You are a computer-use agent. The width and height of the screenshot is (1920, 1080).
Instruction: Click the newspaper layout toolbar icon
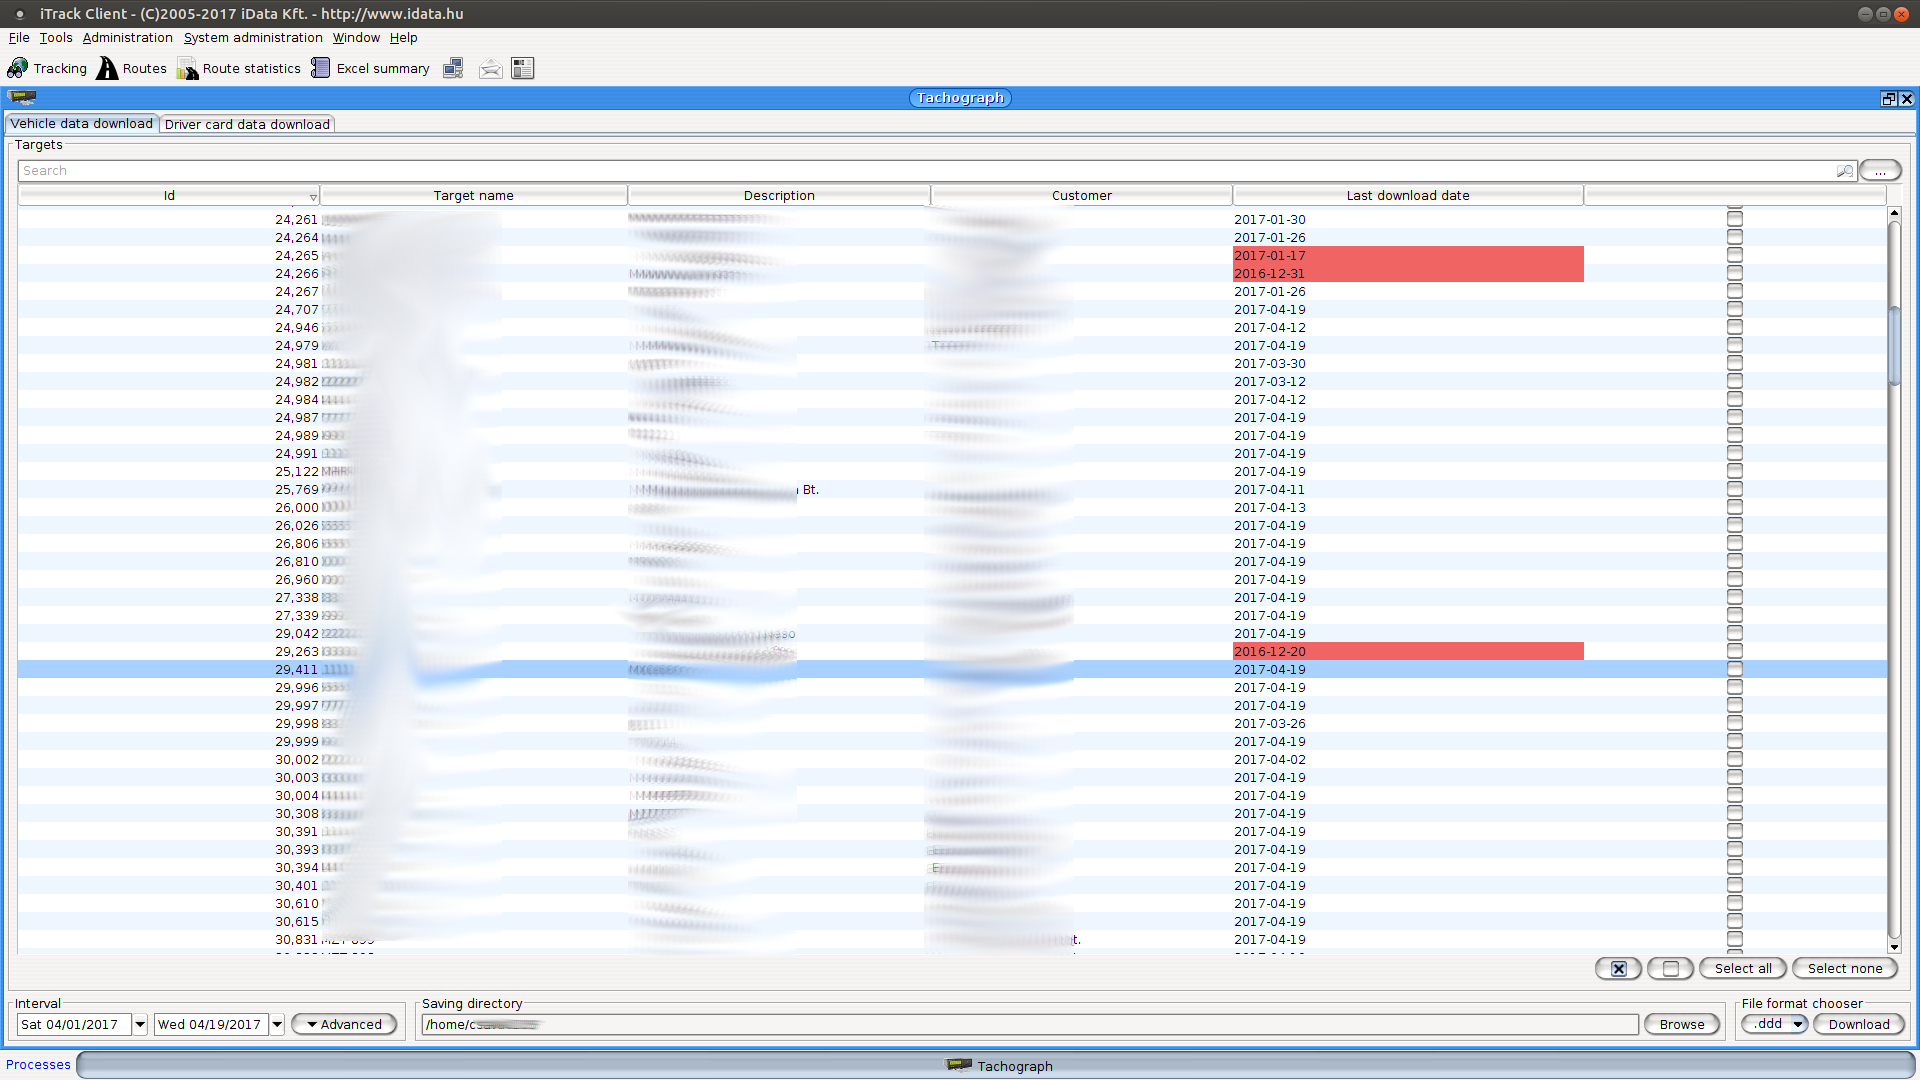click(522, 68)
